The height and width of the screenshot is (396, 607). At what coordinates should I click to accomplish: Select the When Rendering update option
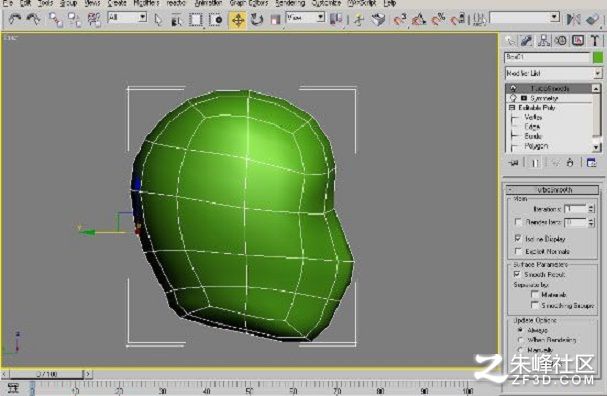click(x=521, y=340)
